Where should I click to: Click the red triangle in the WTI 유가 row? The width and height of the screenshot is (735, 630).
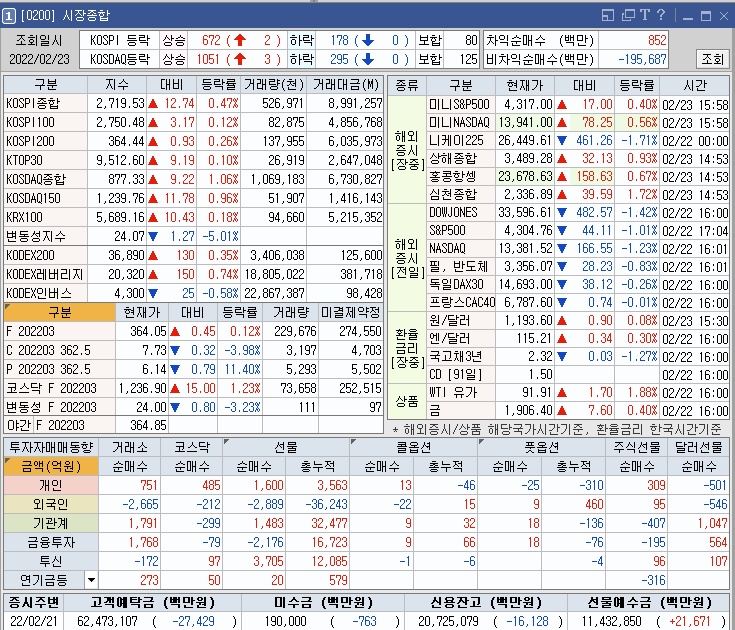[562, 393]
